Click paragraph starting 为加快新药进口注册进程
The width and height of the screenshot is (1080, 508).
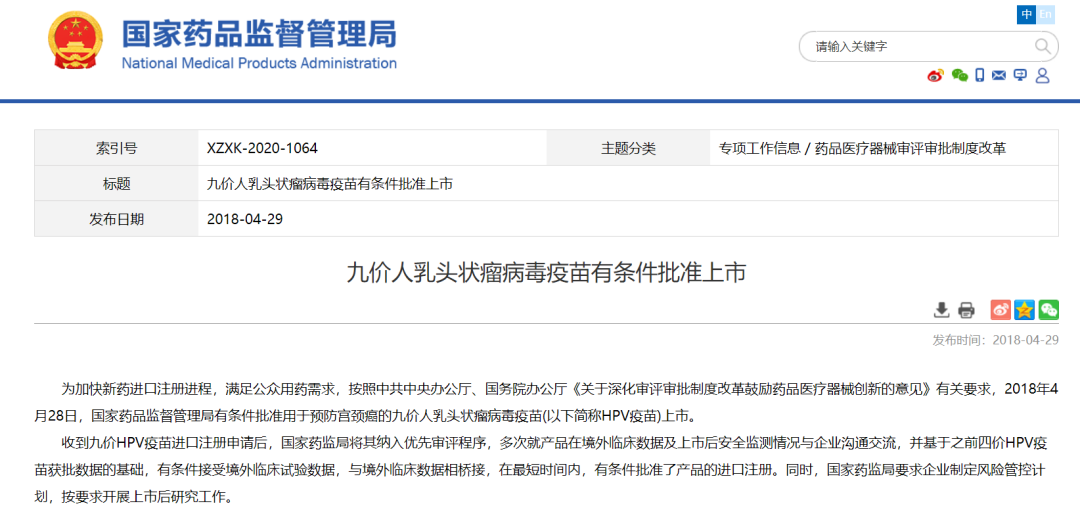click(546, 402)
